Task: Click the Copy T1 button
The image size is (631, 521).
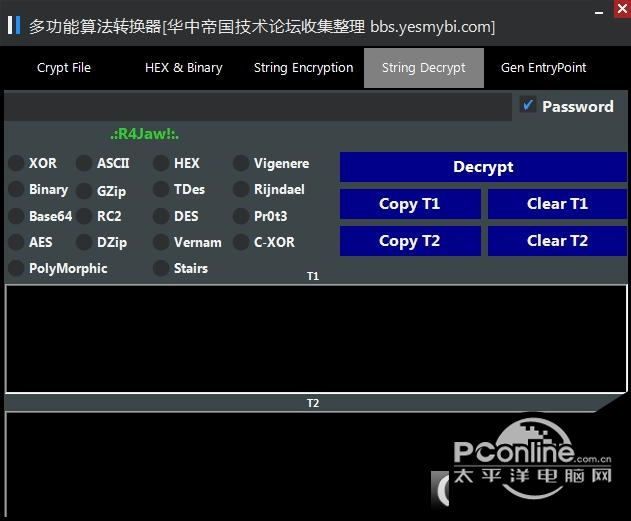Action: click(410, 204)
